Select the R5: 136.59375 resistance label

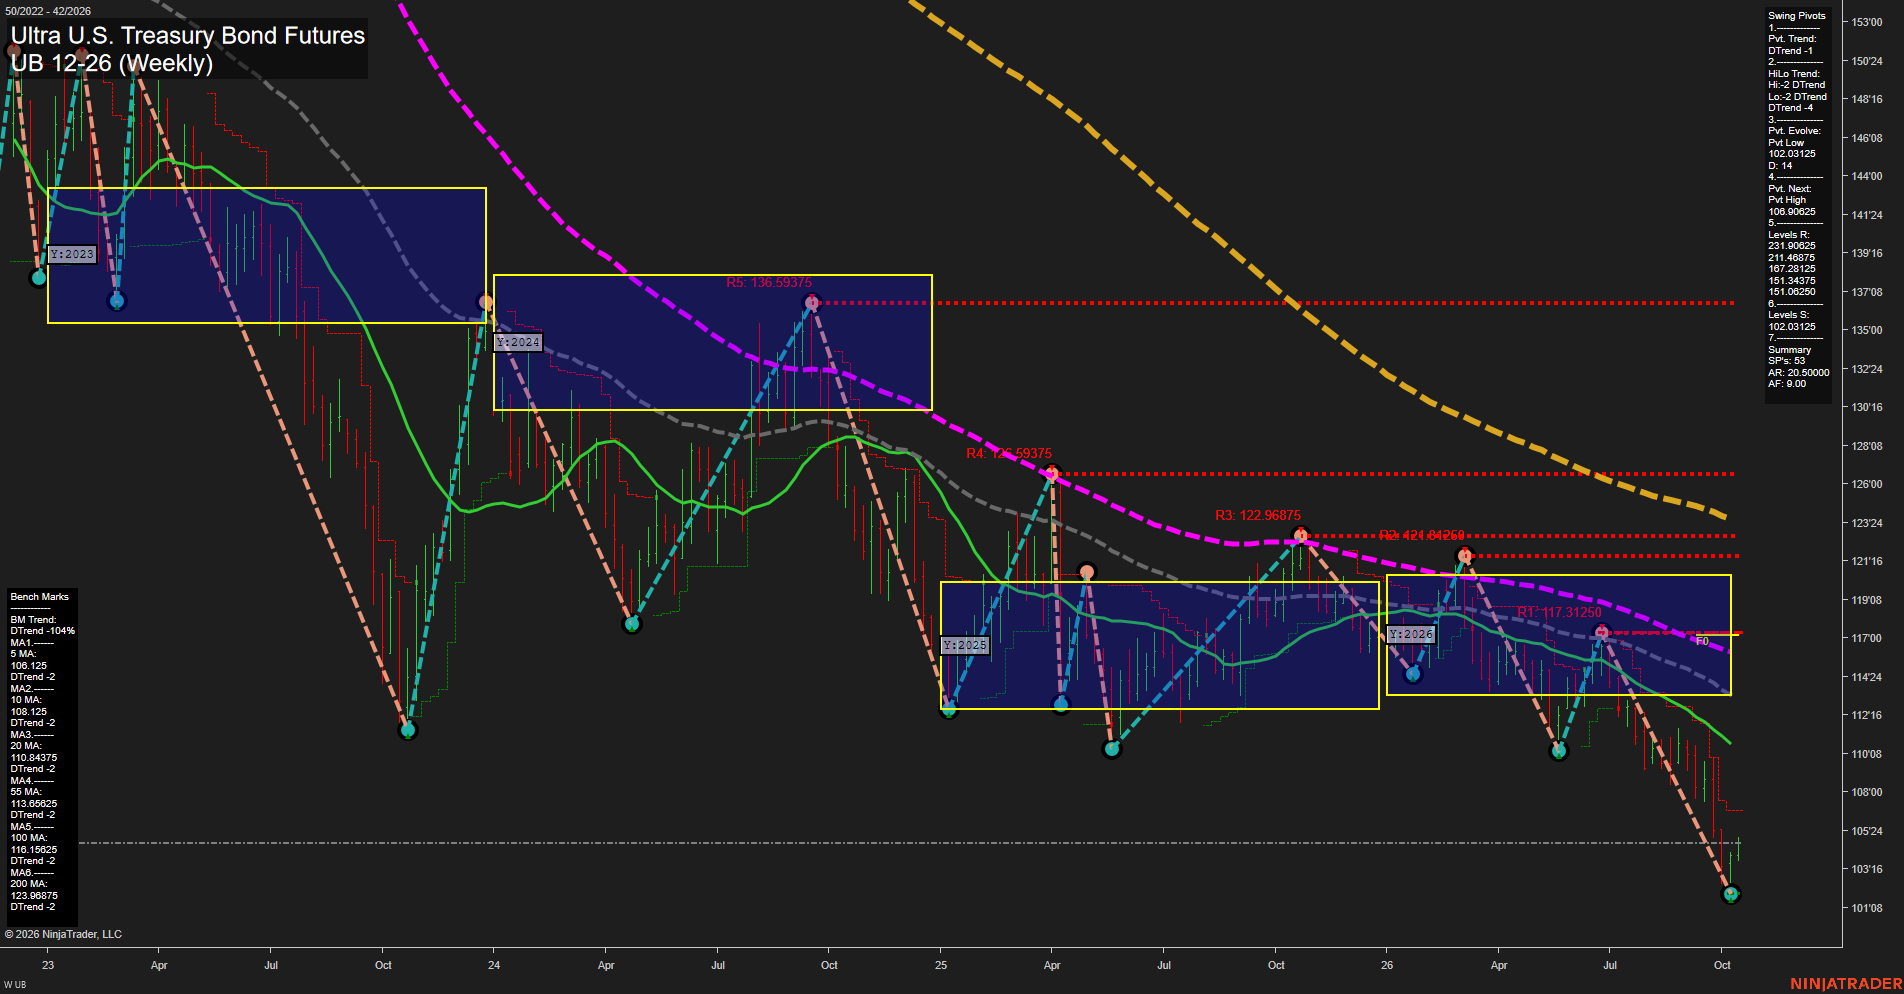pyautogui.click(x=769, y=283)
